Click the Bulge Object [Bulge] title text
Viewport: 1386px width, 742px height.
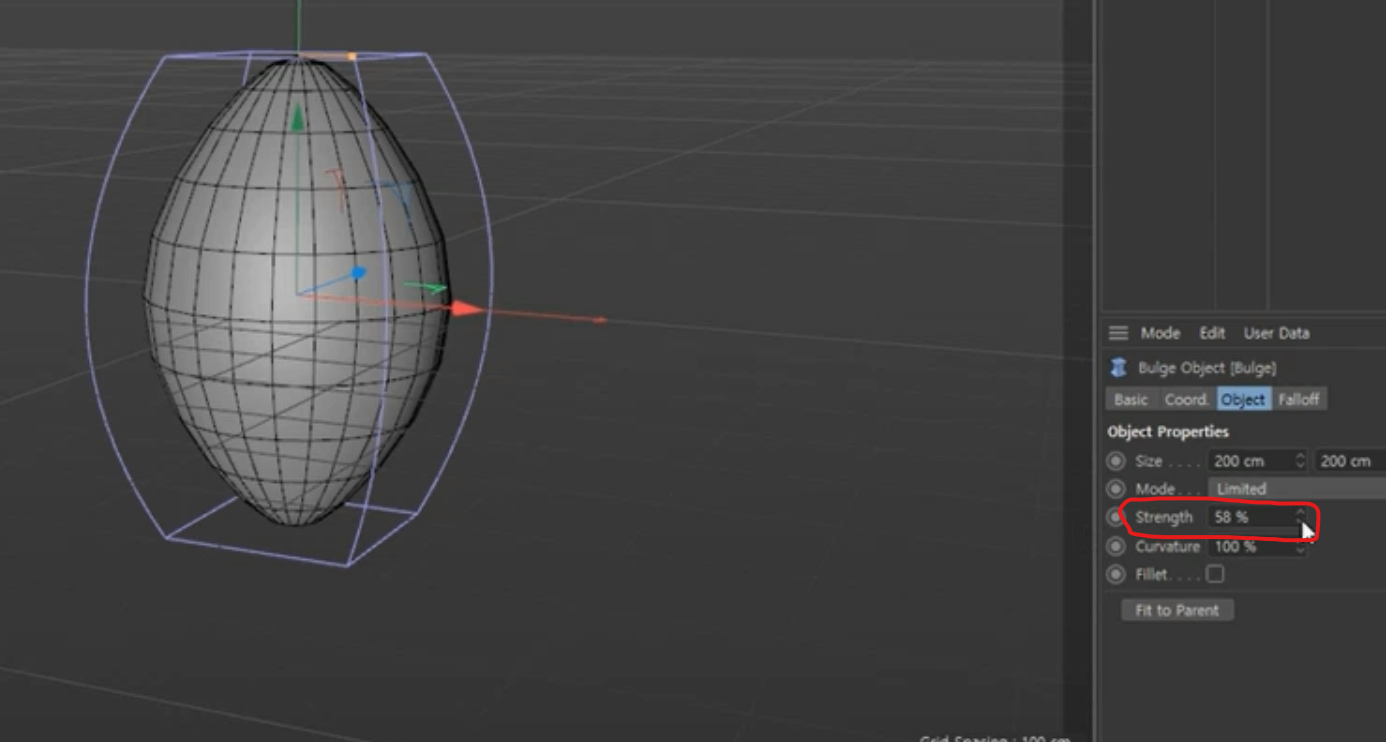coord(1207,367)
